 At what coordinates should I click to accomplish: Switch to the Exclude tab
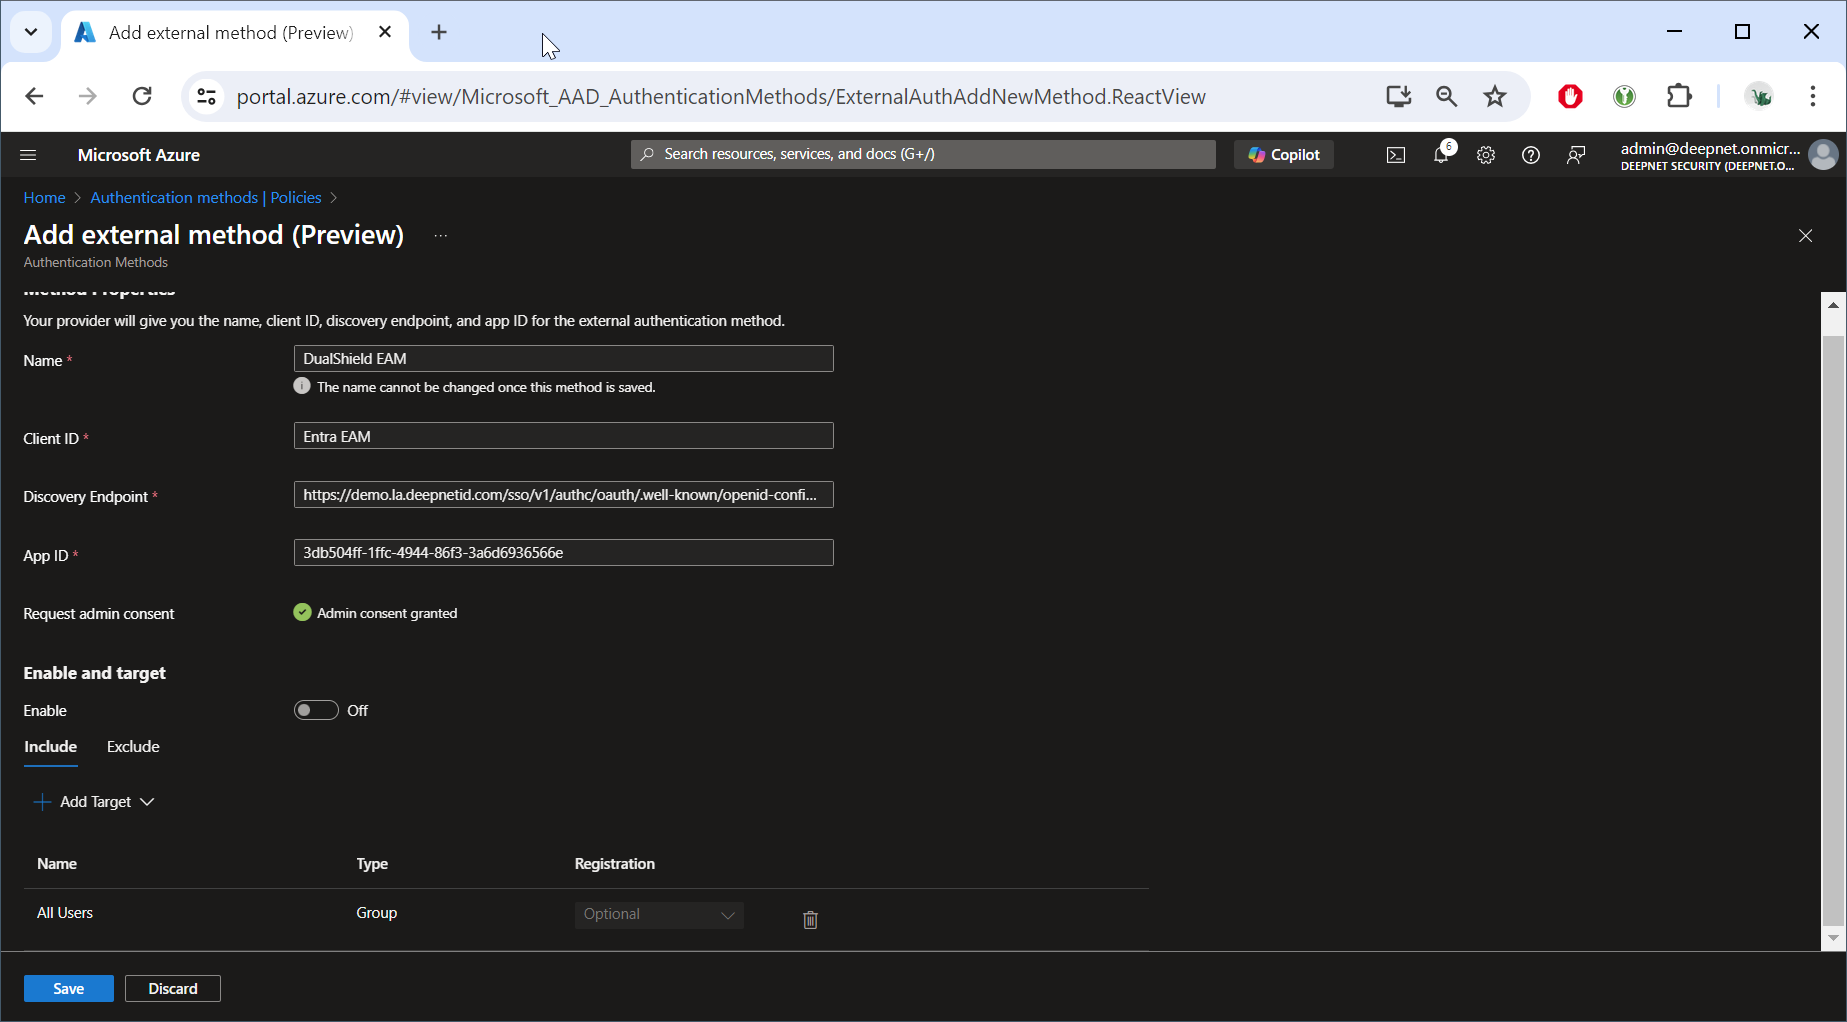point(133,747)
